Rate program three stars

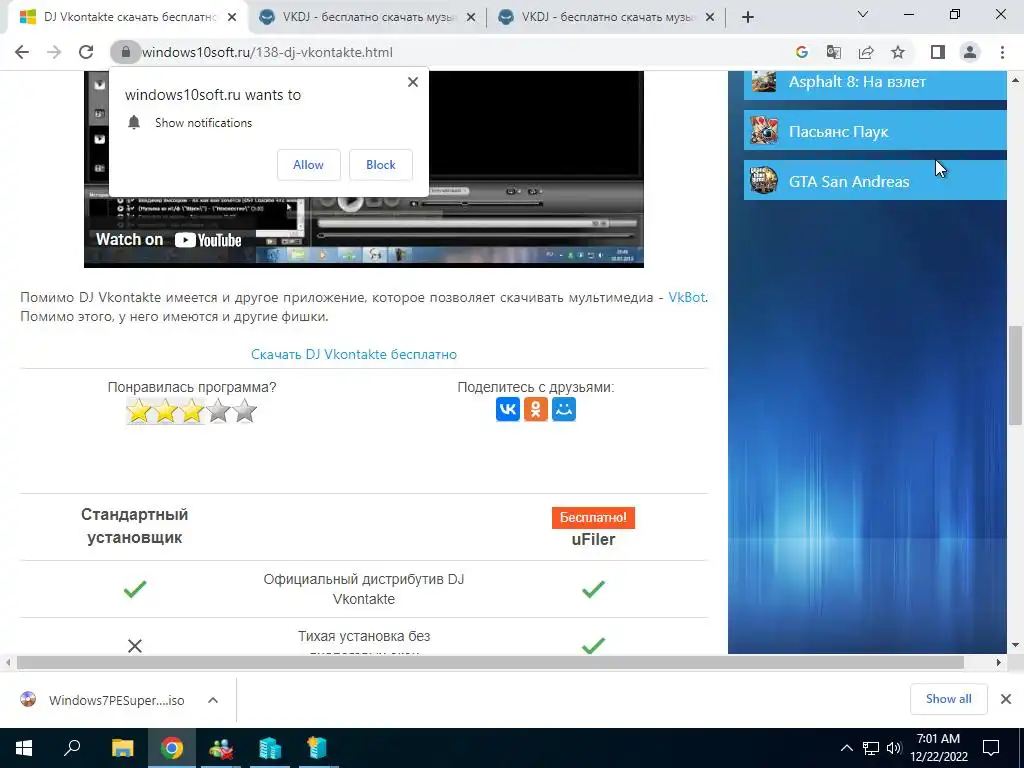tap(192, 411)
